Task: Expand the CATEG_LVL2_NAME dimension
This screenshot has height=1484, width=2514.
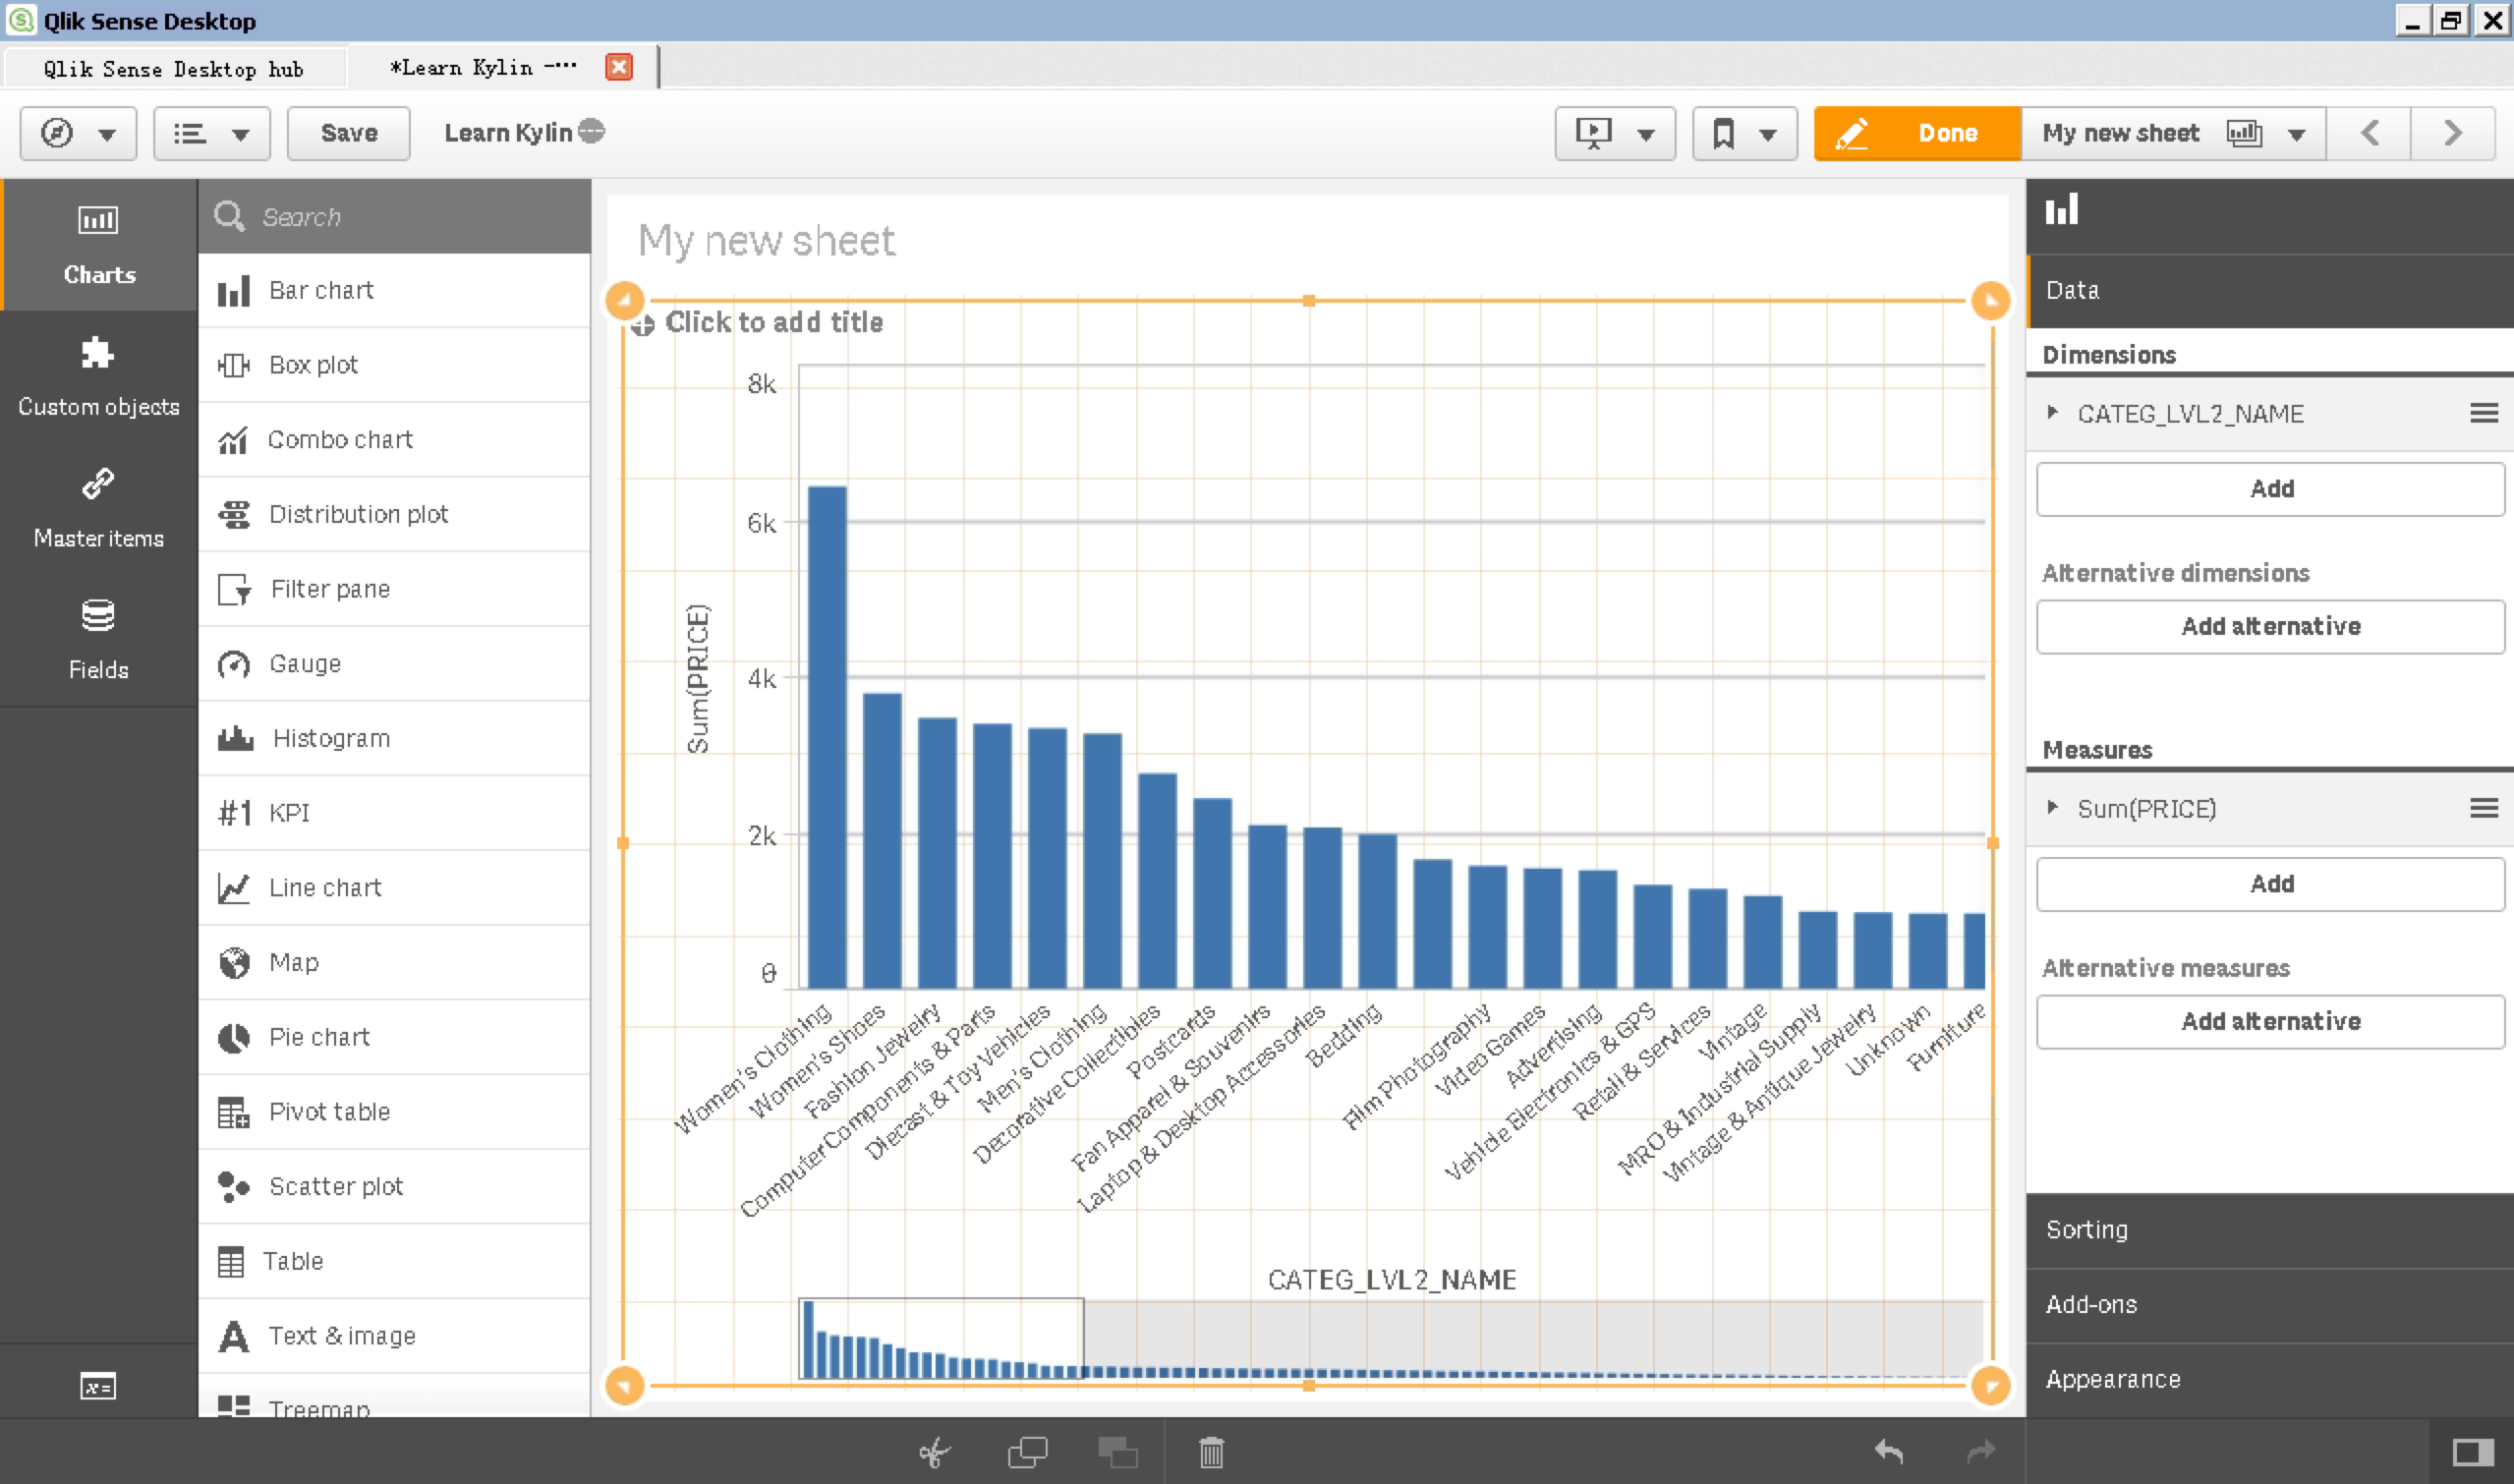Action: point(2053,414)
